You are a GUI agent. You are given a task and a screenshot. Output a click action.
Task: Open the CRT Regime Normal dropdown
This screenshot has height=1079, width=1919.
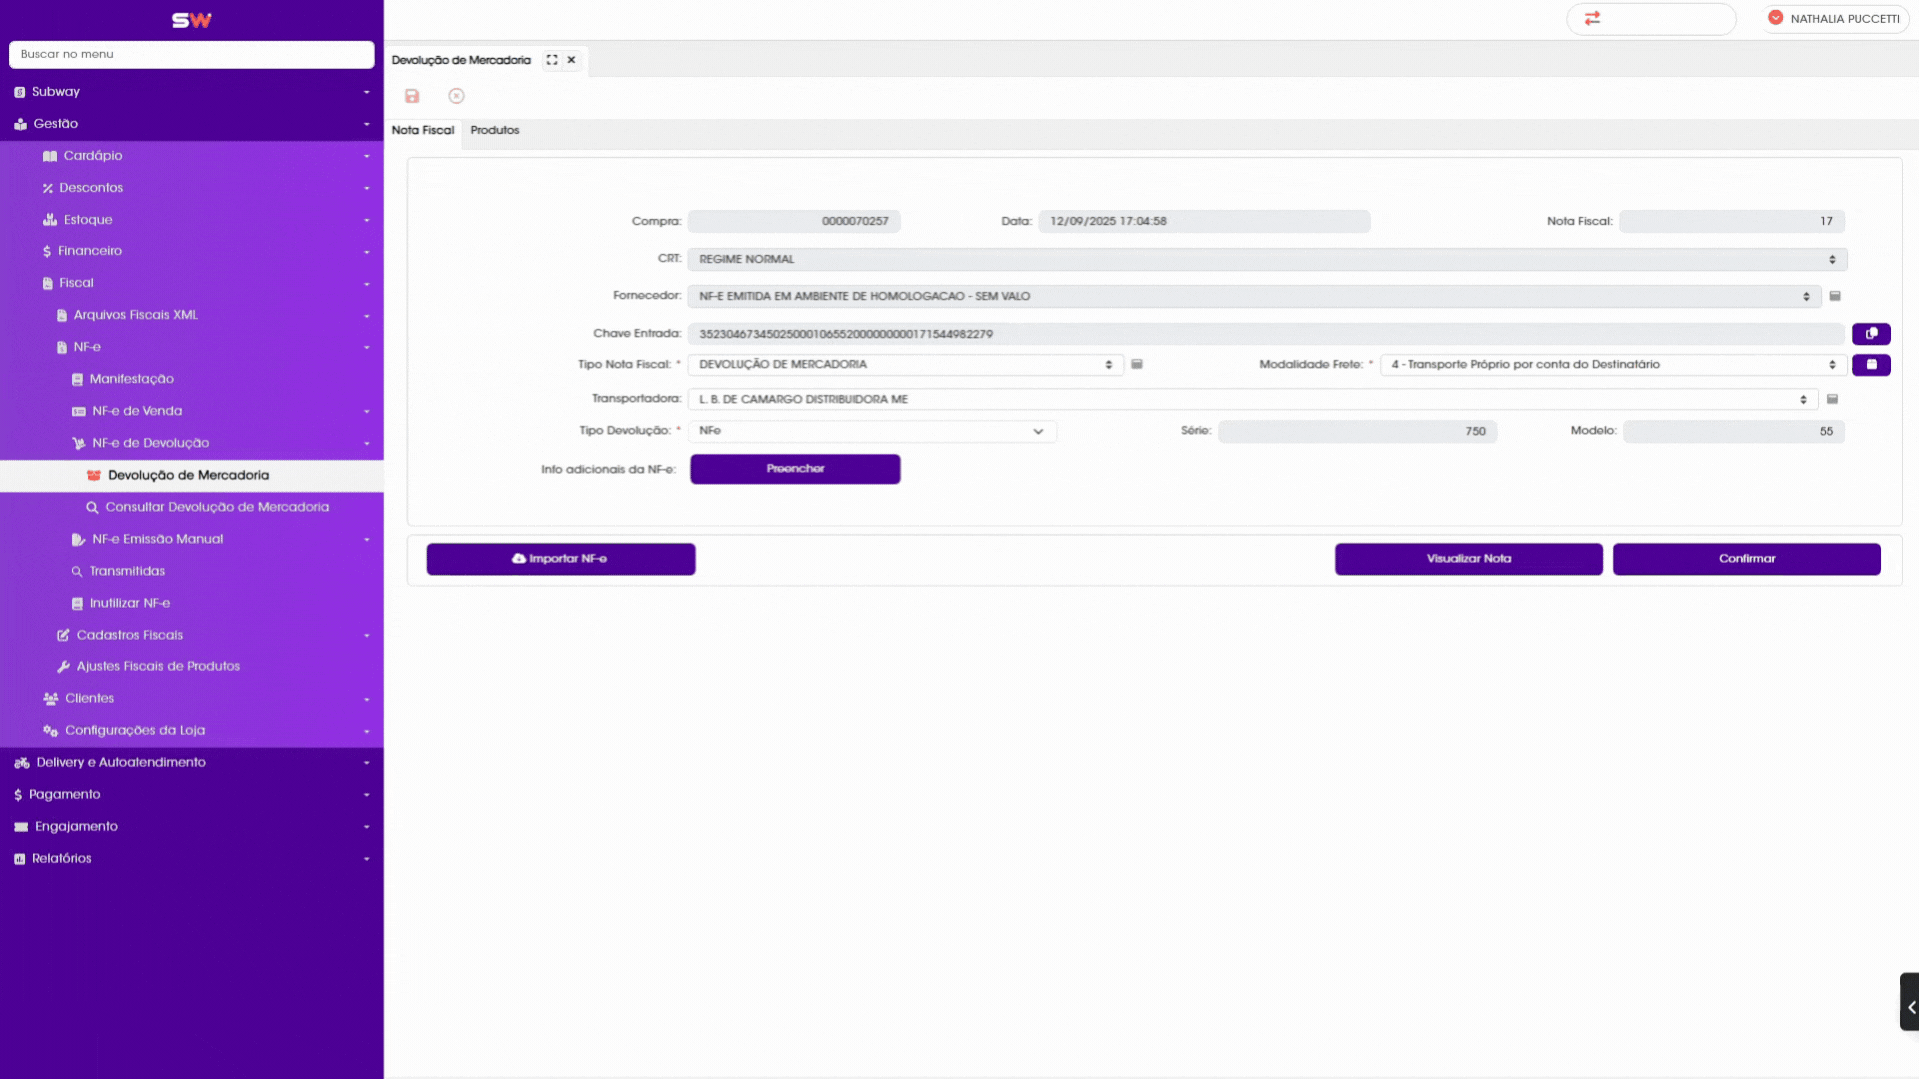[1267, 259]
